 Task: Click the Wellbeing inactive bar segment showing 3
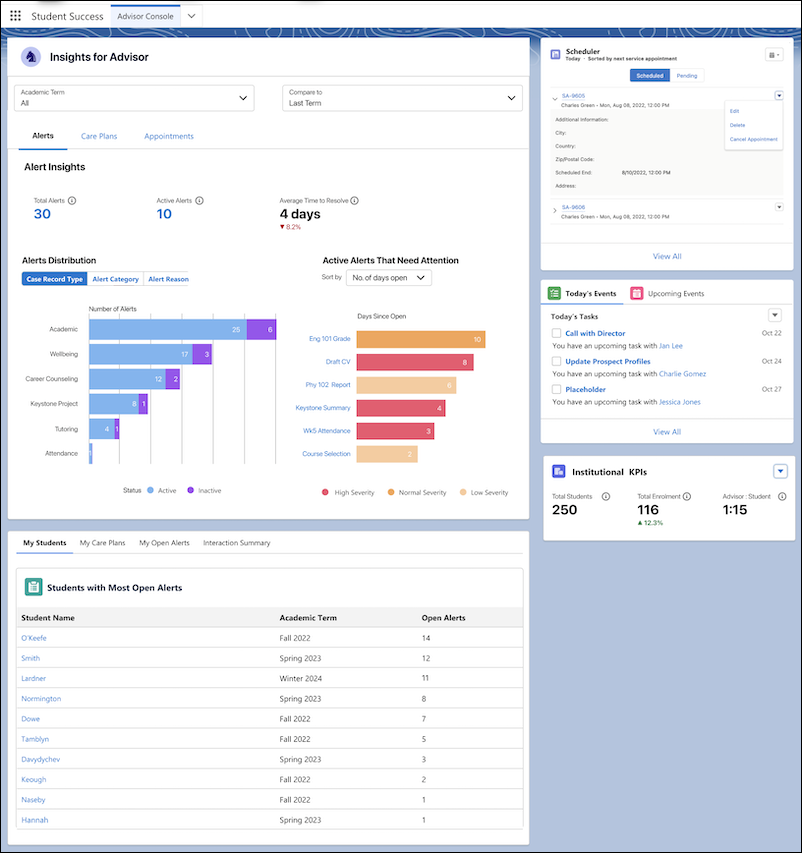[202, 354]
